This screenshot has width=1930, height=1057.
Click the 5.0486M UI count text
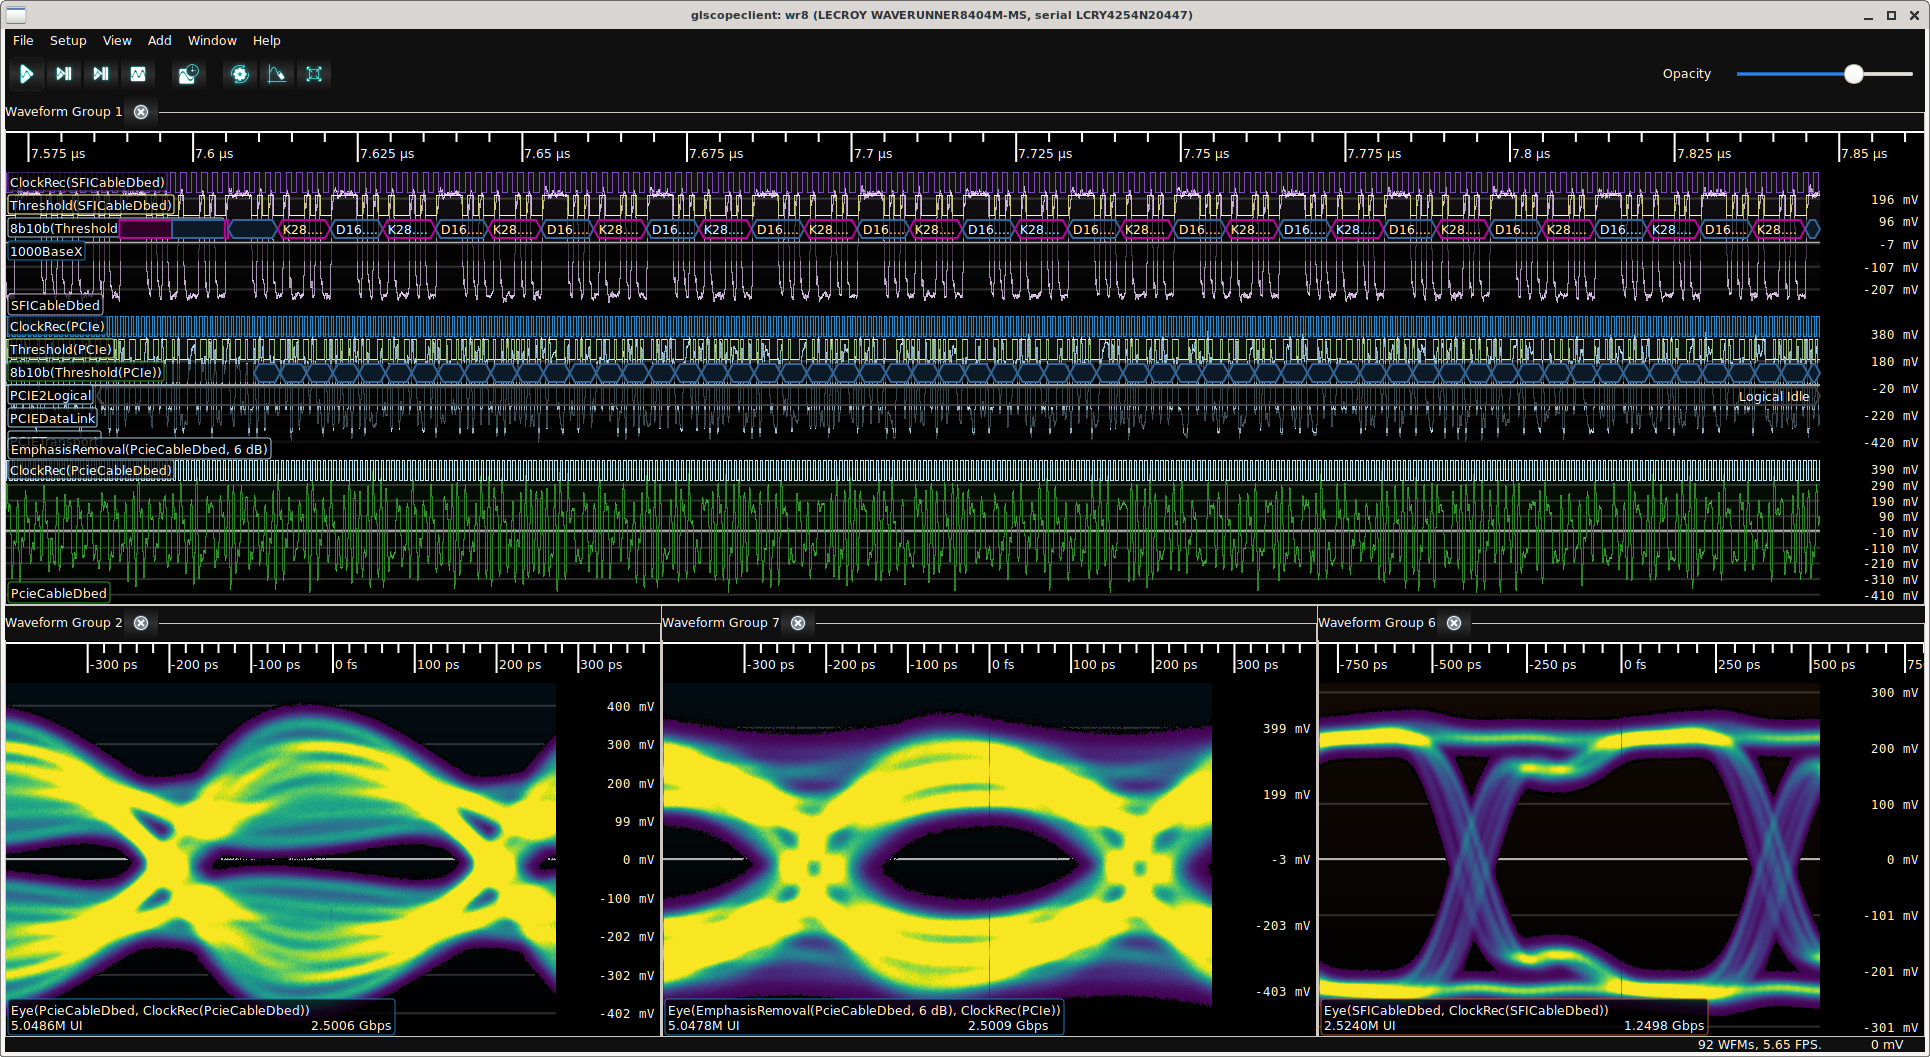(46, 1026)
